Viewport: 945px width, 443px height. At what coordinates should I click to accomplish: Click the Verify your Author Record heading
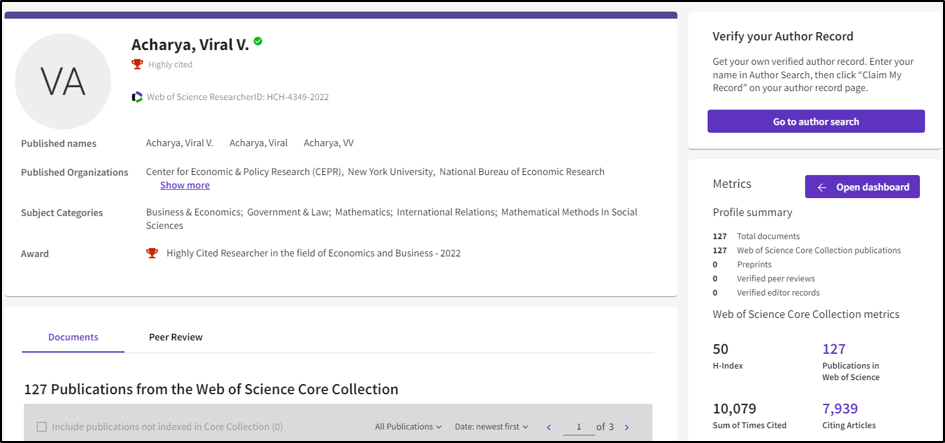[783, 36]
